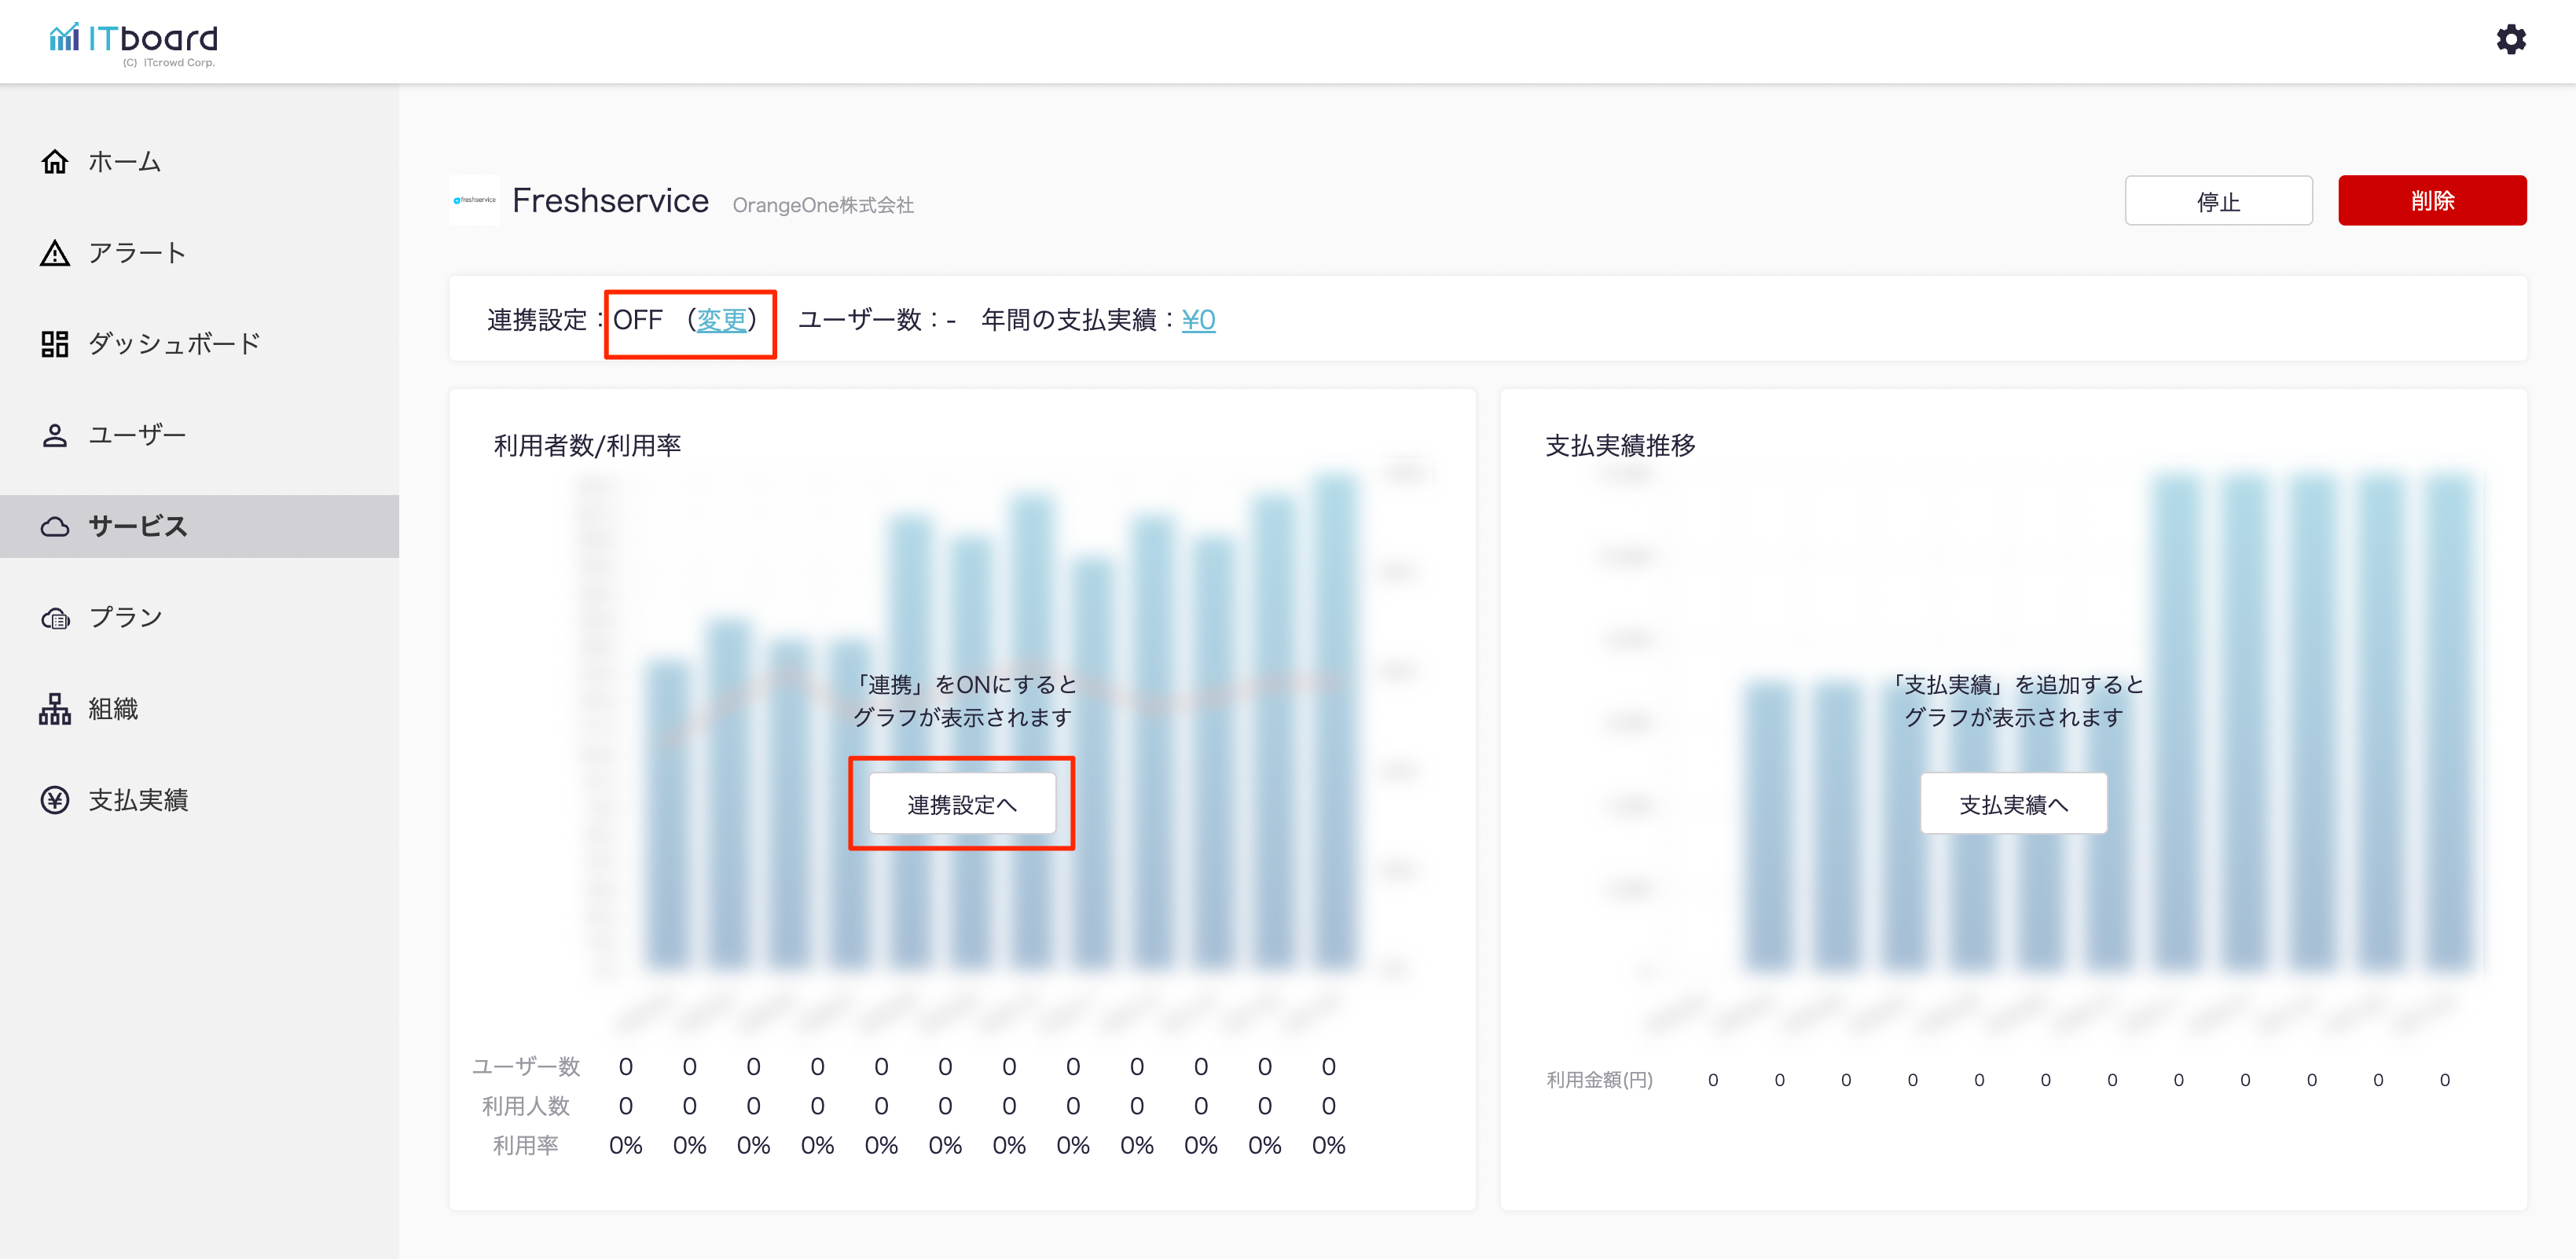Click the Freshservice logo thumbnail
This screenshot has width=2576, height=1259.
pyautogui.click(x=474, y=200)
